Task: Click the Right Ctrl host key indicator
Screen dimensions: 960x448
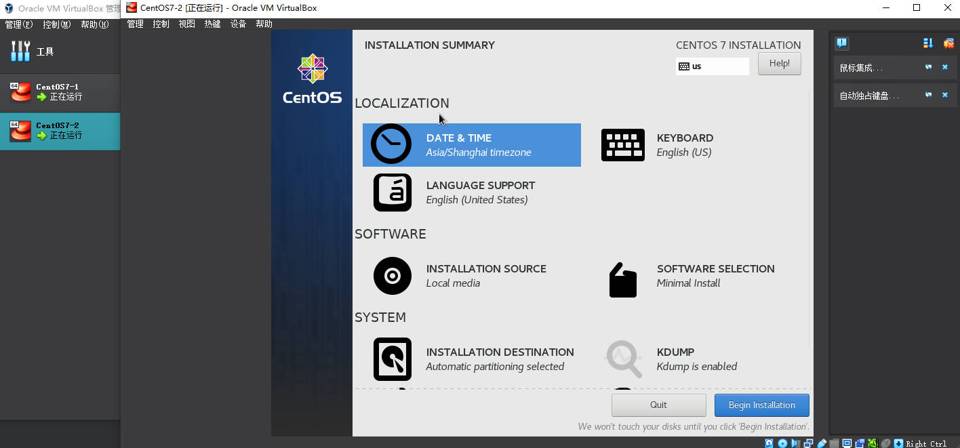Action: pyautogui.click(x=925, y=443)
